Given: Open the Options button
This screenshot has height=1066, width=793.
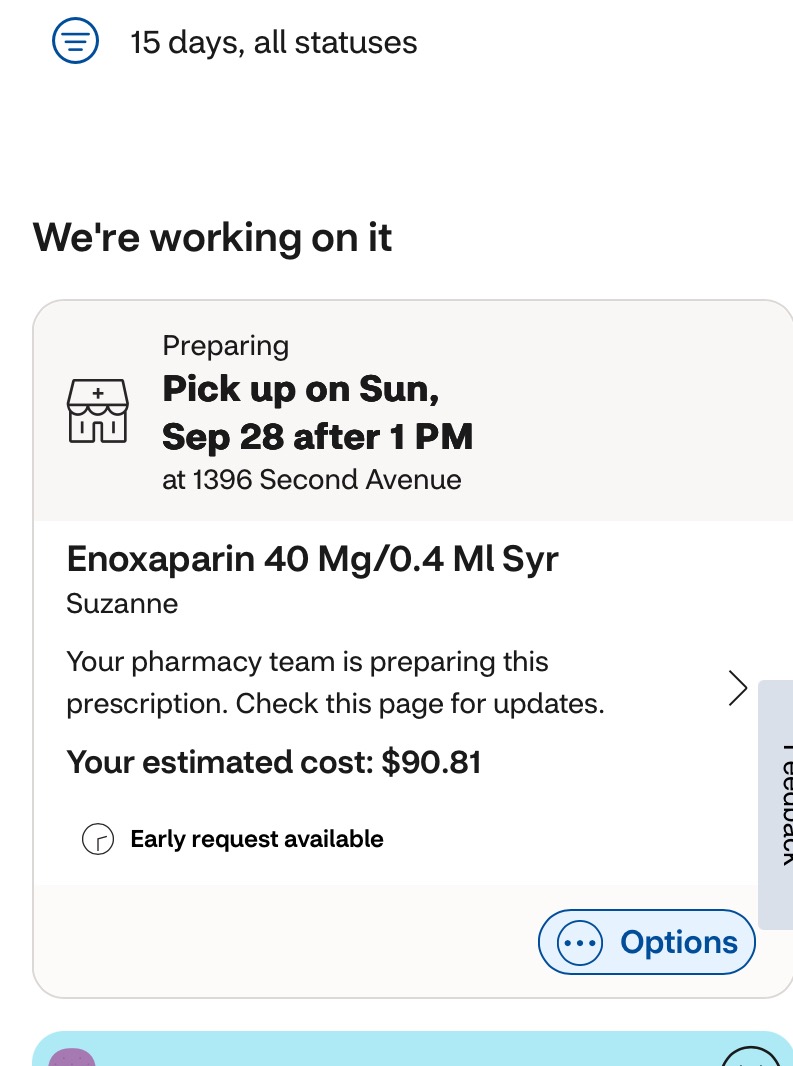Looking at the screenshot, I should (x=647, y=942).
